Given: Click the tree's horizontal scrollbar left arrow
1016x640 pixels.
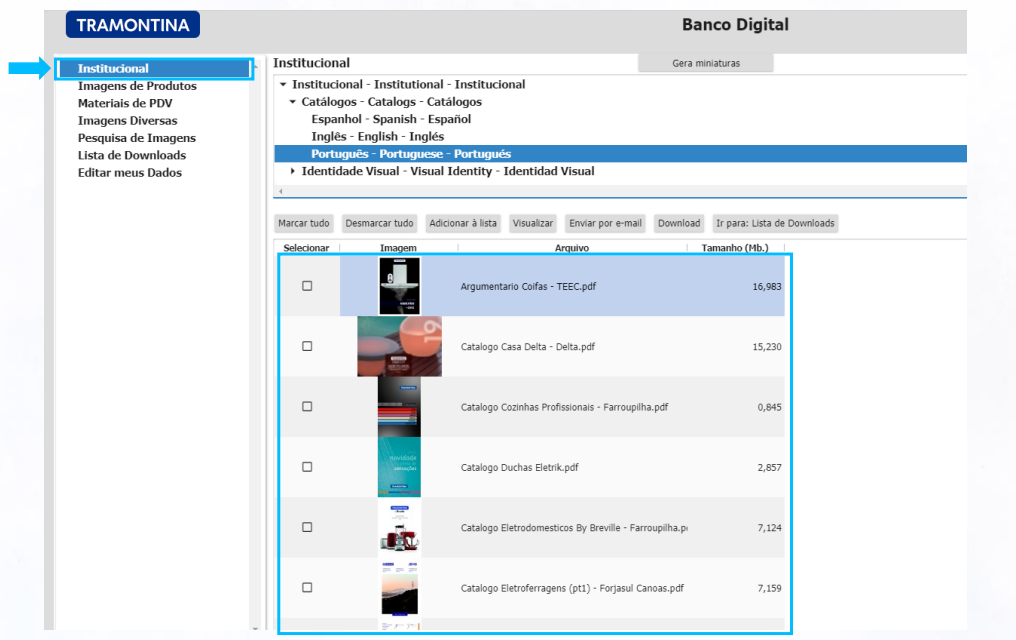Looking at the screenshot, I should (x=281, y=192).
